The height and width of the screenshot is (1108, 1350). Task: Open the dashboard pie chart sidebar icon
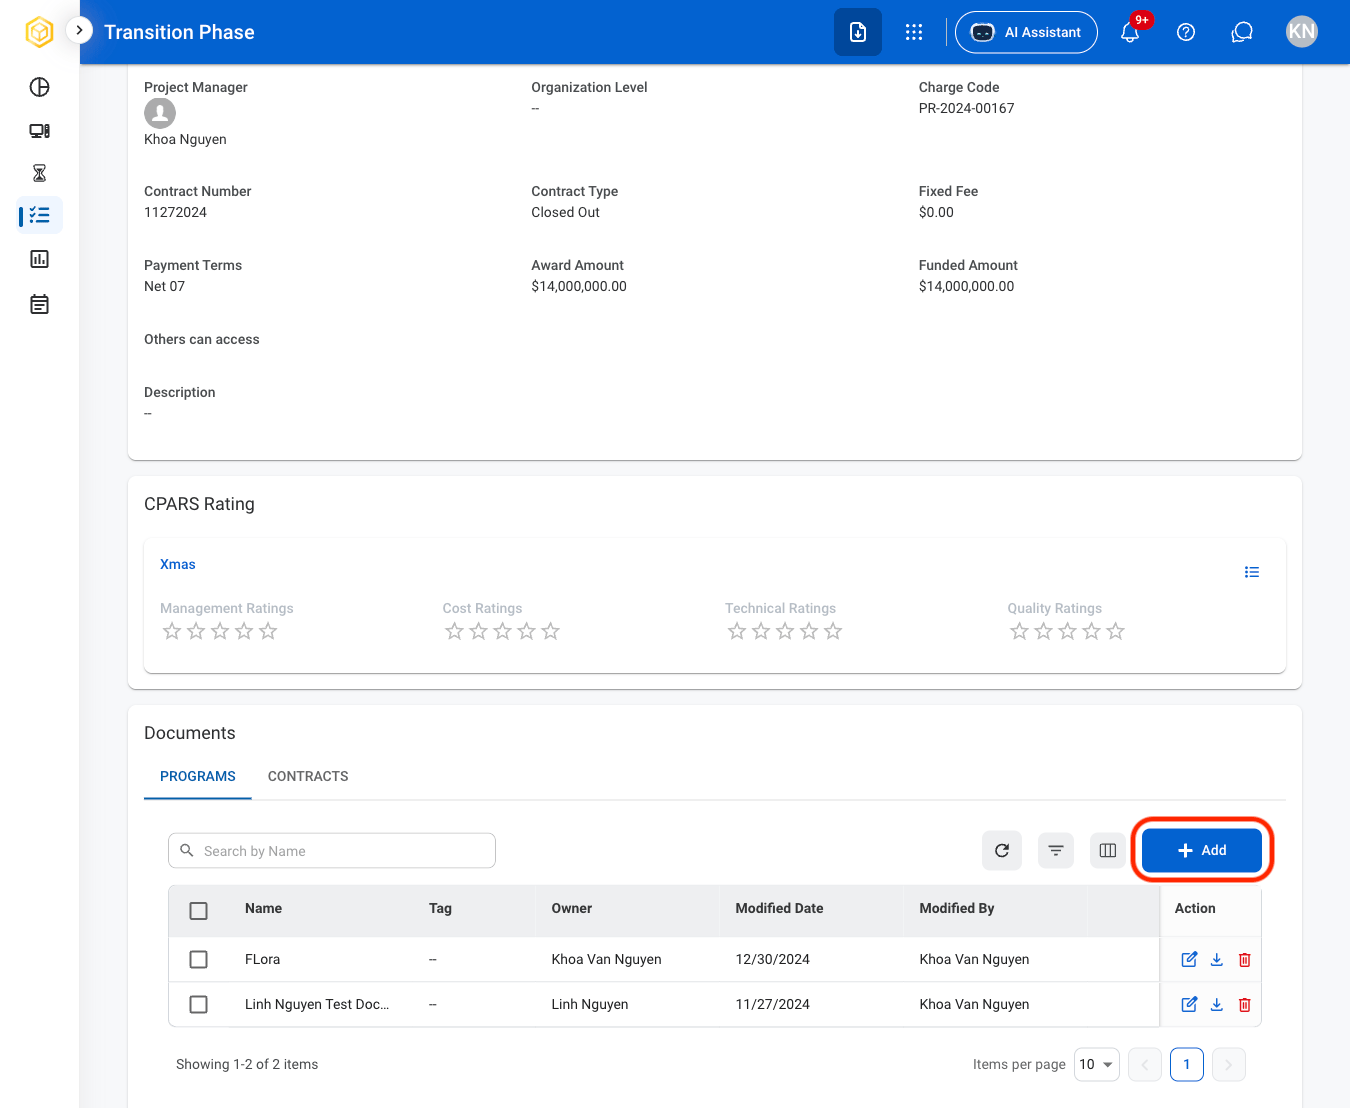[x=39, y=87]
